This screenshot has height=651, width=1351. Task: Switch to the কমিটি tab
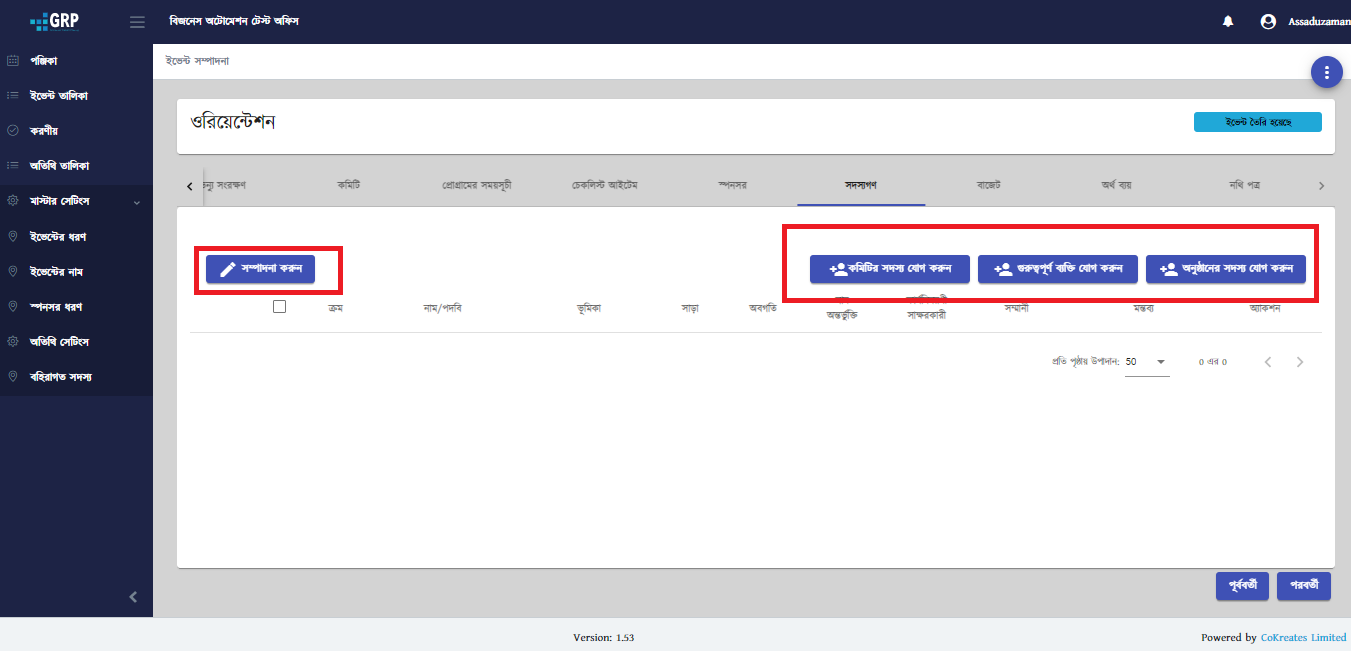(x=349, y=186)
